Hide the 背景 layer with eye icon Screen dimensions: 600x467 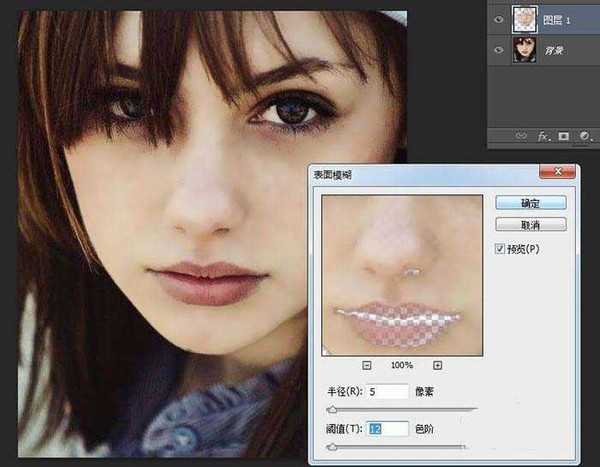[499, 49]
